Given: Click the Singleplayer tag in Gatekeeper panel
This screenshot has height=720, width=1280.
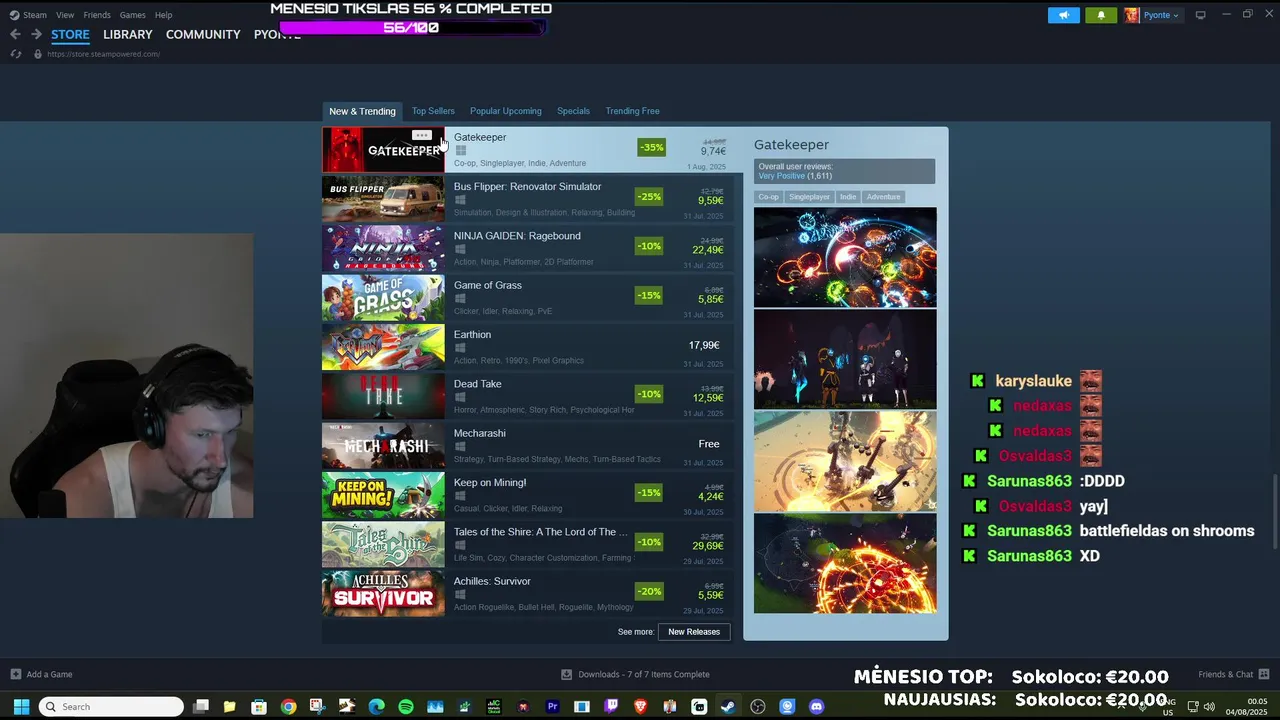Looking at the screenshot, I should 809,197.
